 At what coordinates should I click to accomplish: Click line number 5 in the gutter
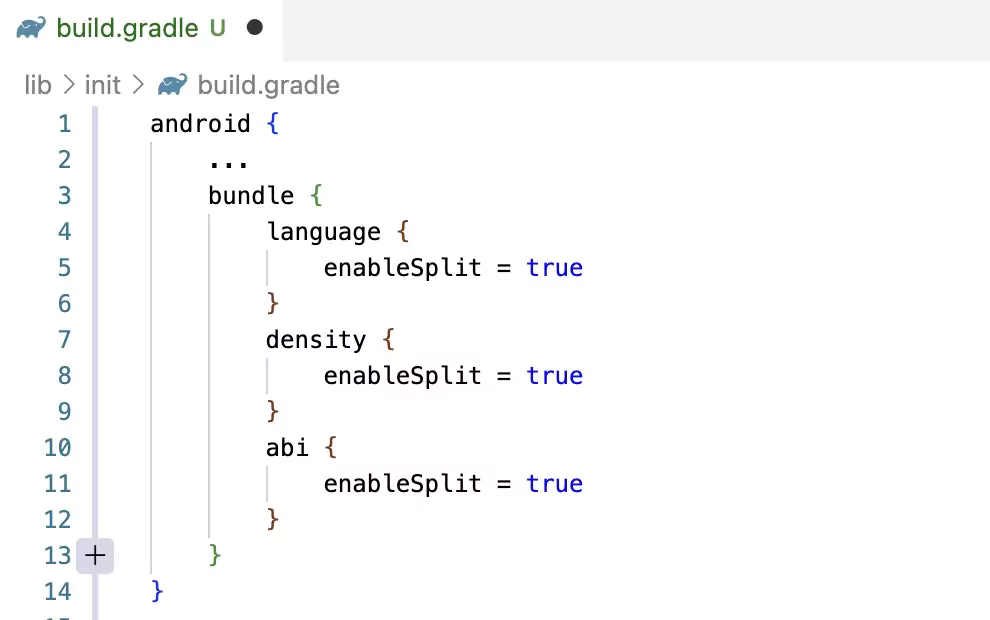point(64,268)
